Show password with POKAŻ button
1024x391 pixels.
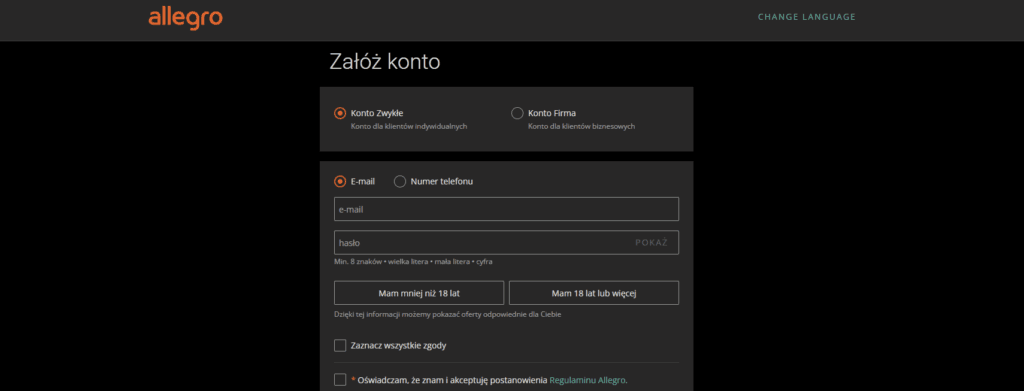point(651,242)
